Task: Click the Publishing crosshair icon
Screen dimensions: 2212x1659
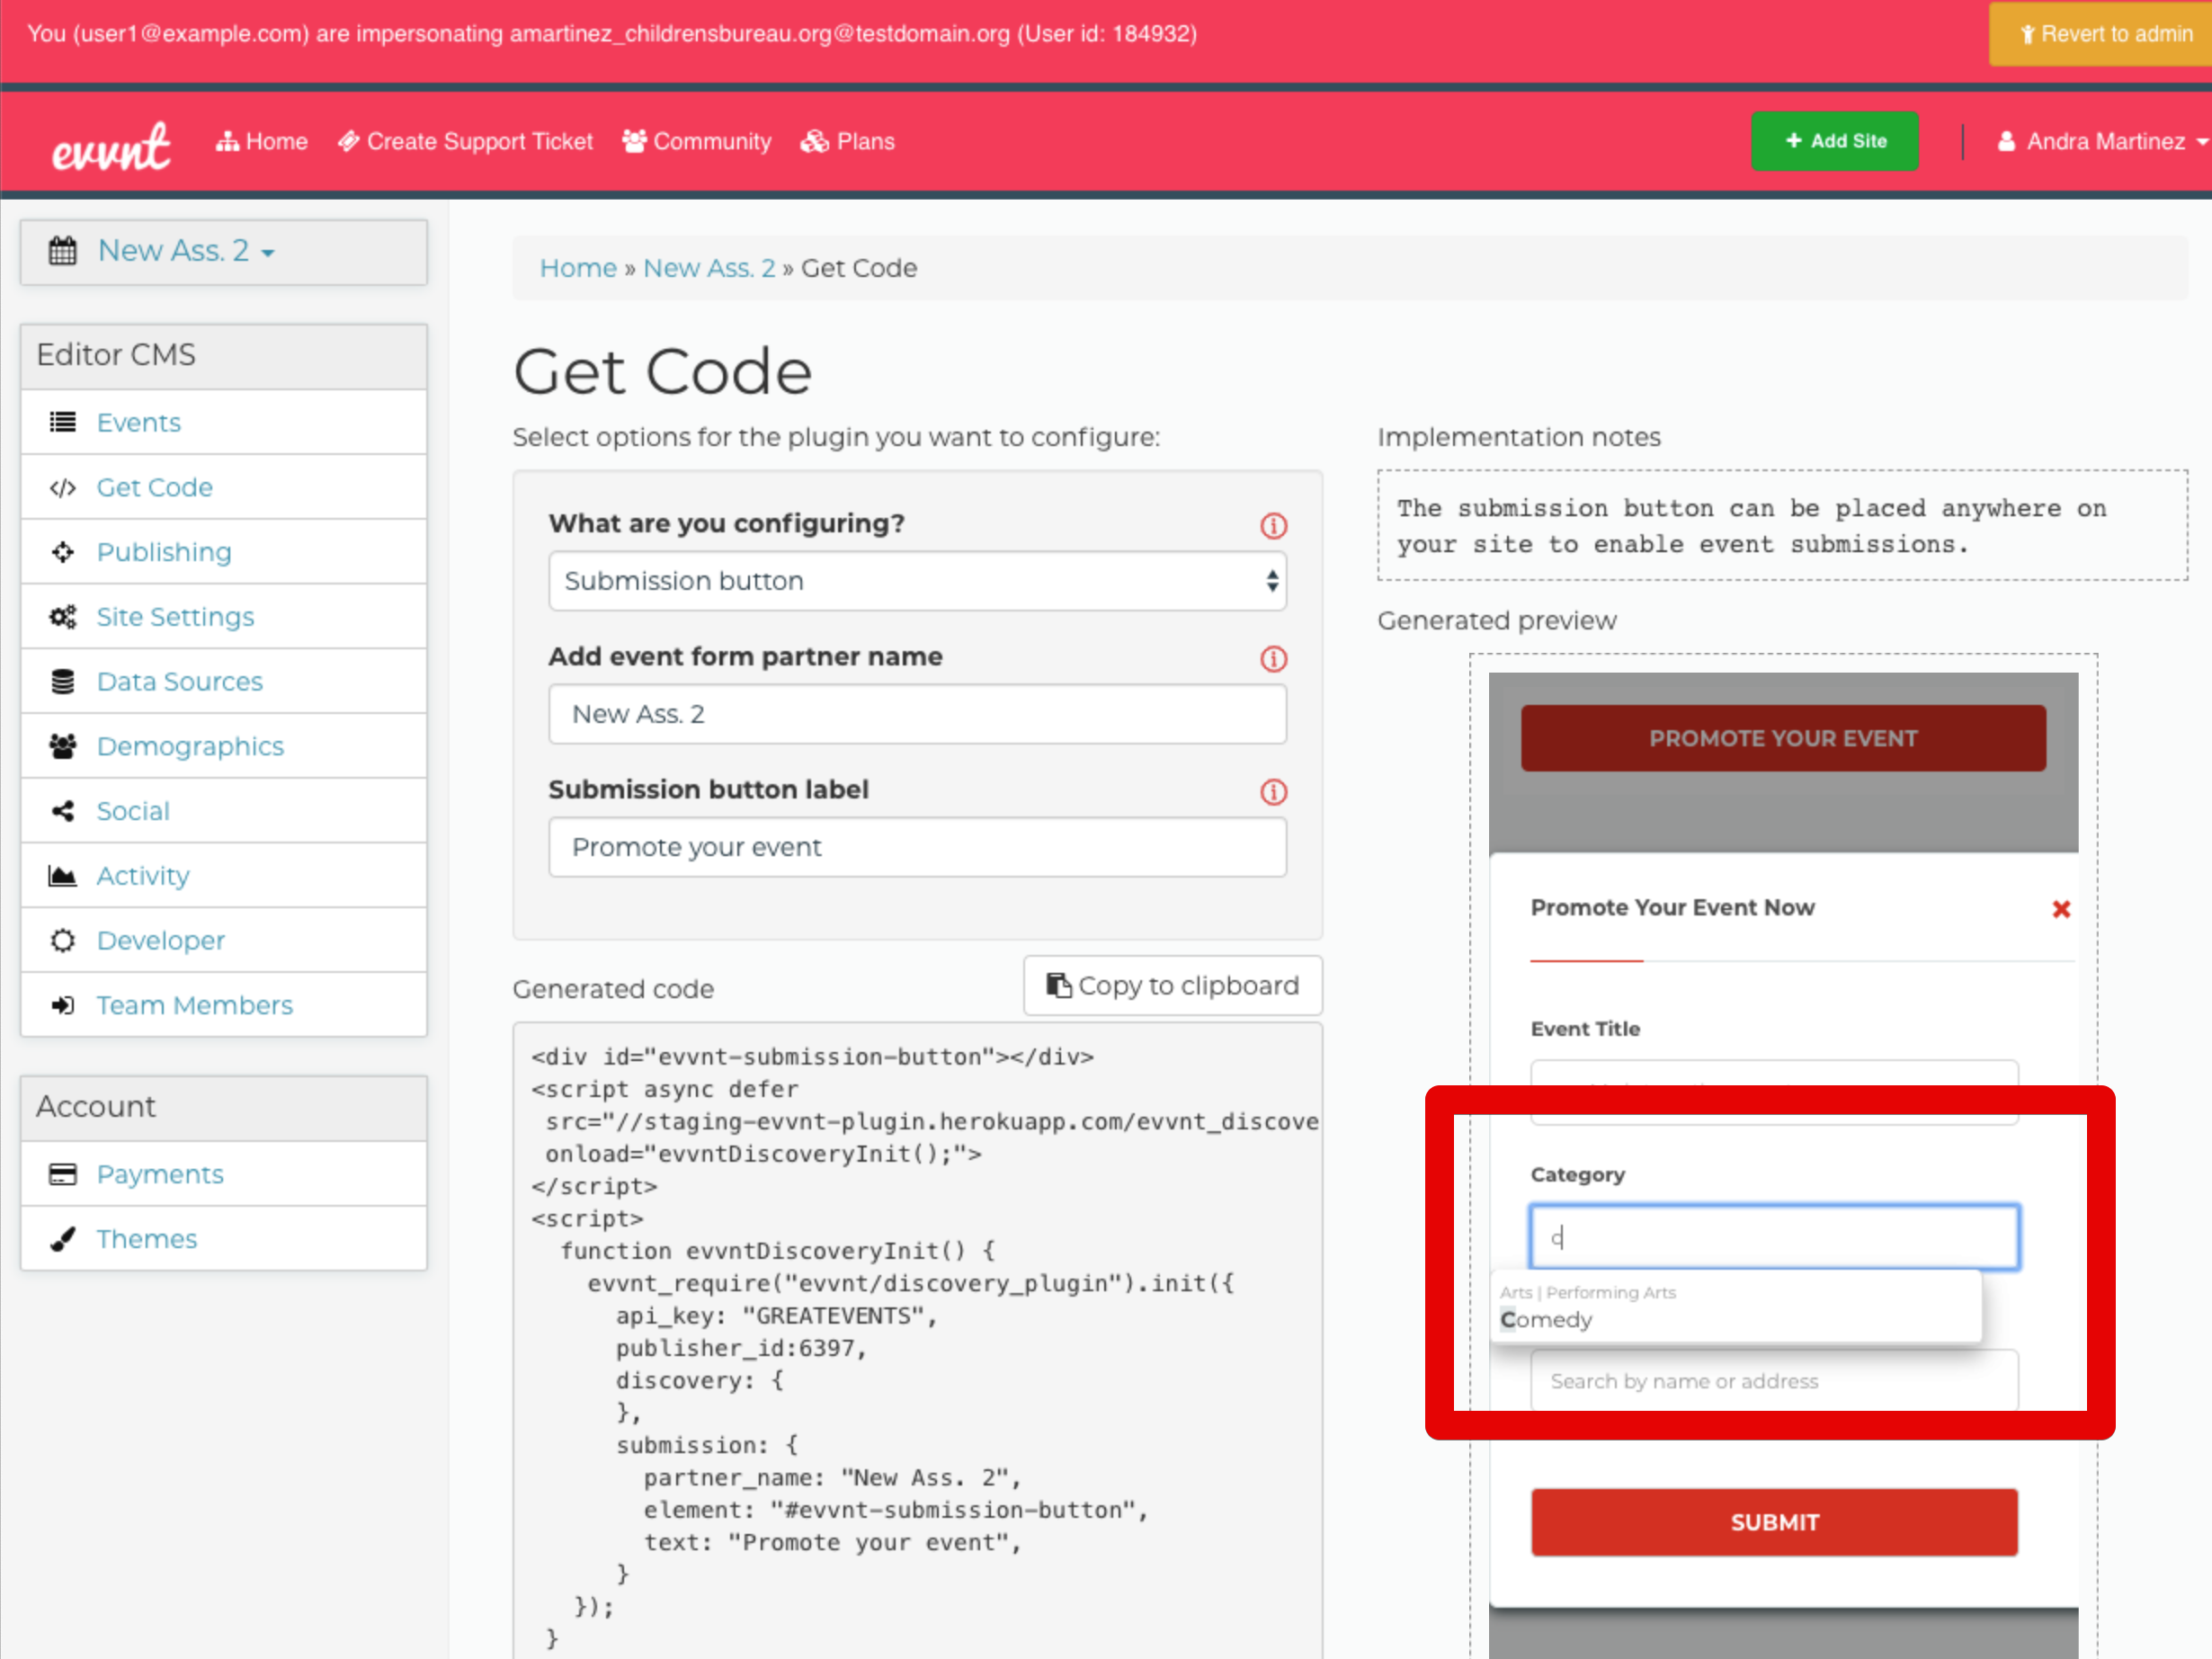Action: point(63,552)
